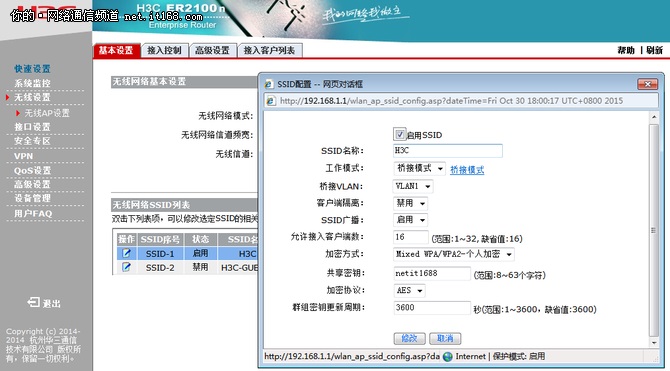Click the dialog scrollbar up arrow

654,117
